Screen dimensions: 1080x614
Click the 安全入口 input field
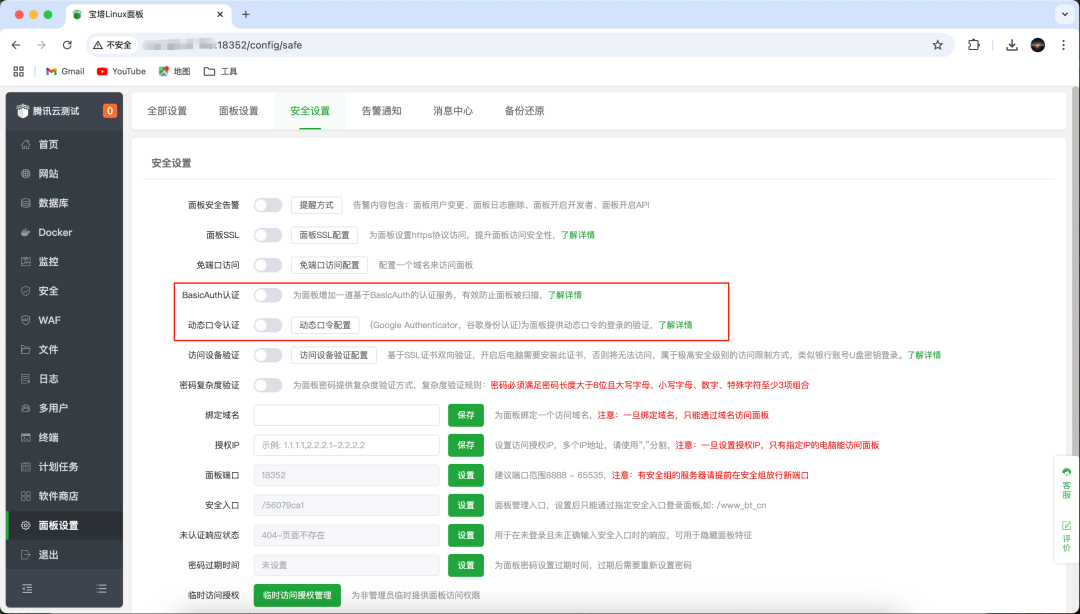click(345, 505)
